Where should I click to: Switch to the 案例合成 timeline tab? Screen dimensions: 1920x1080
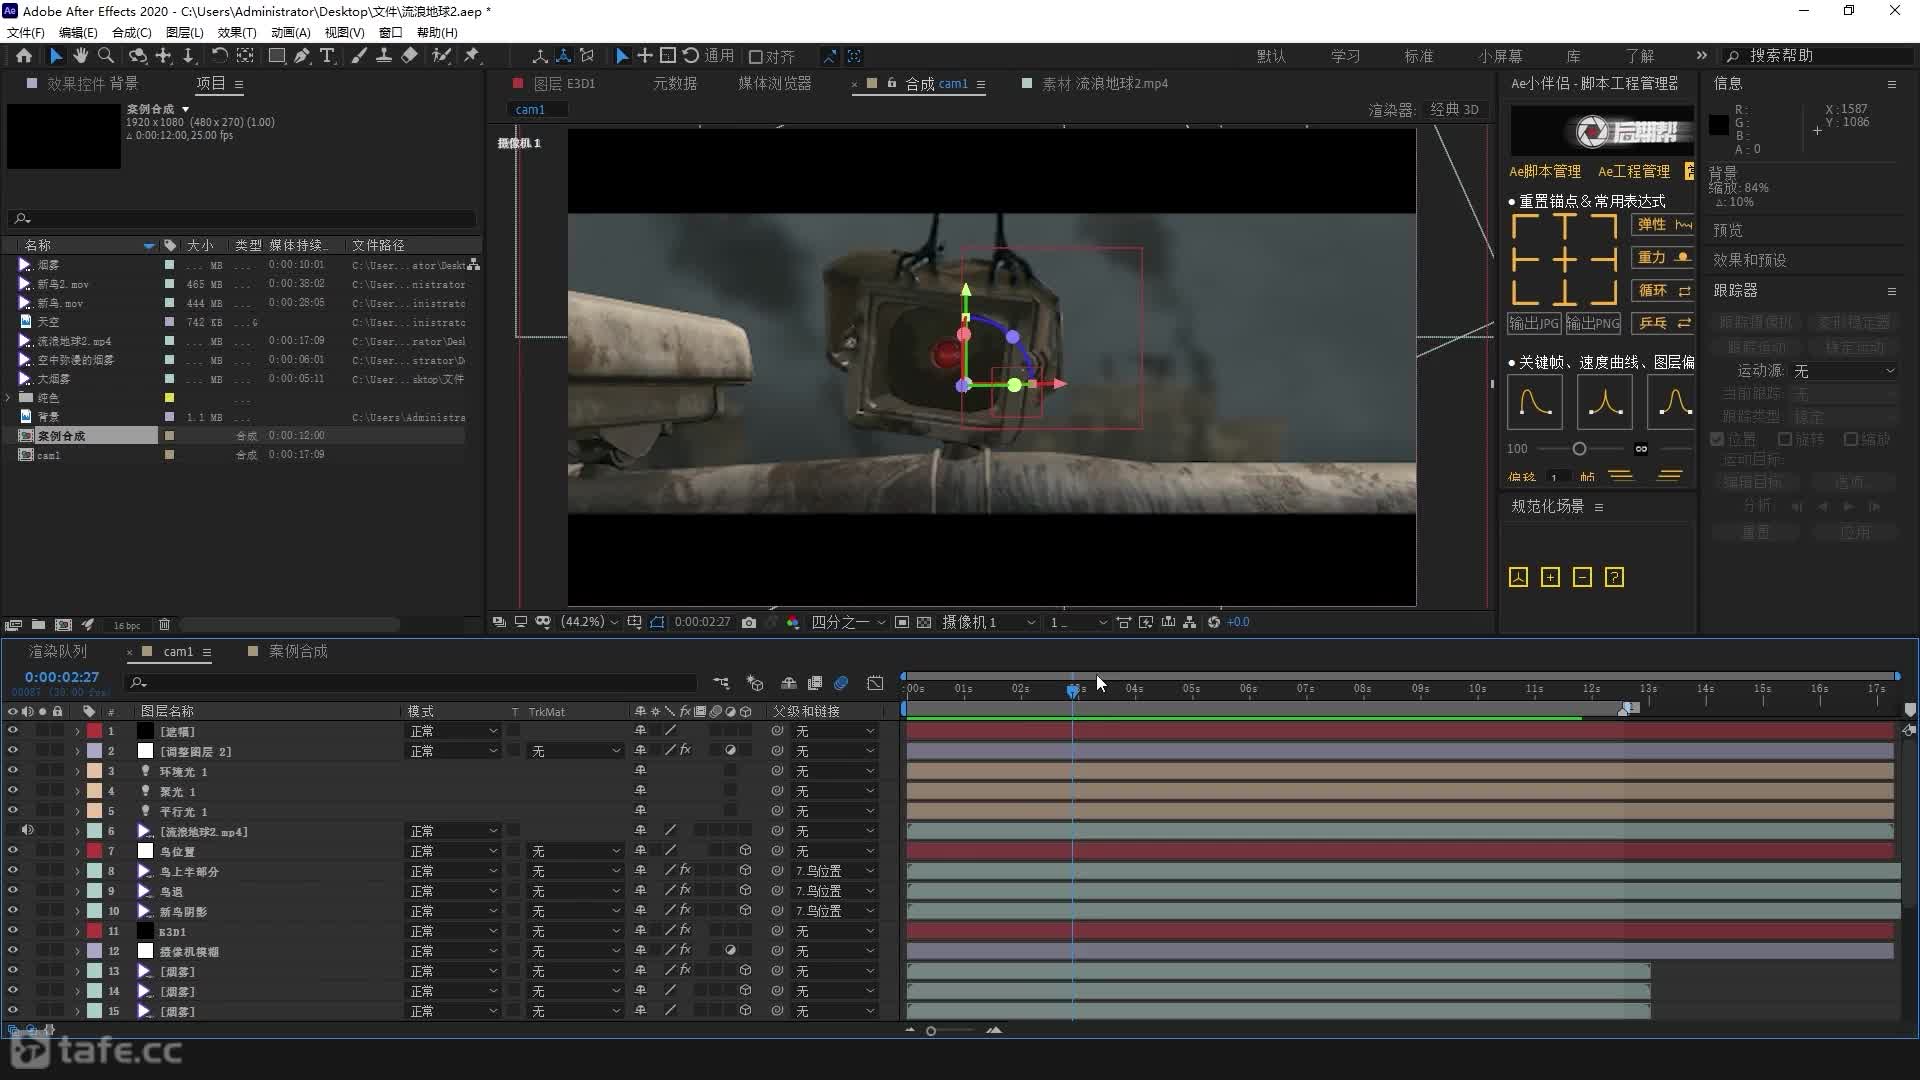click(298, 651)
